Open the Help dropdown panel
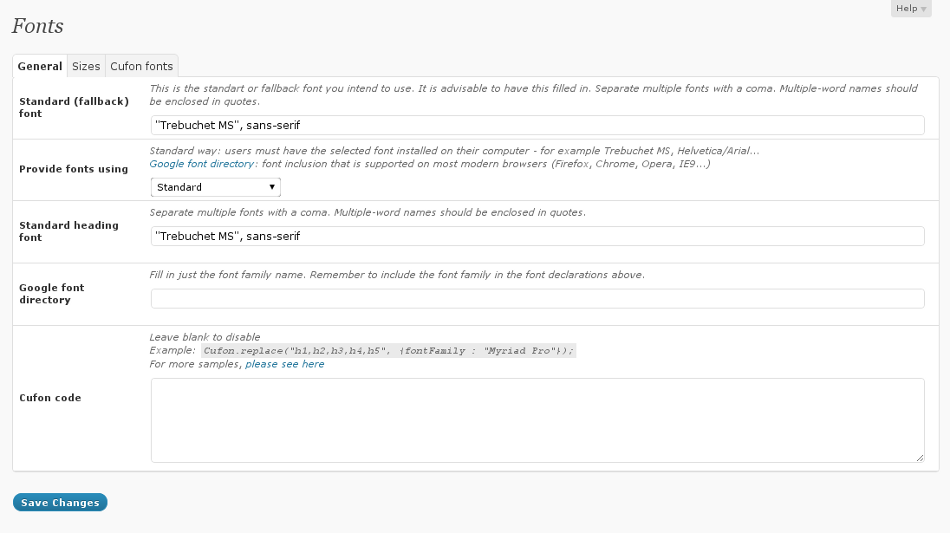This screenshot has height=533, width=950. click(910, 9)
